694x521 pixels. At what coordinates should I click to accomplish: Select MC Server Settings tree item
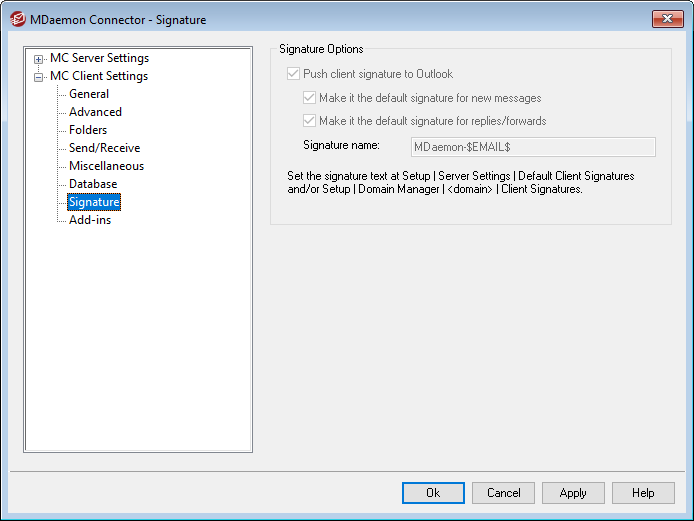[99, 58]
